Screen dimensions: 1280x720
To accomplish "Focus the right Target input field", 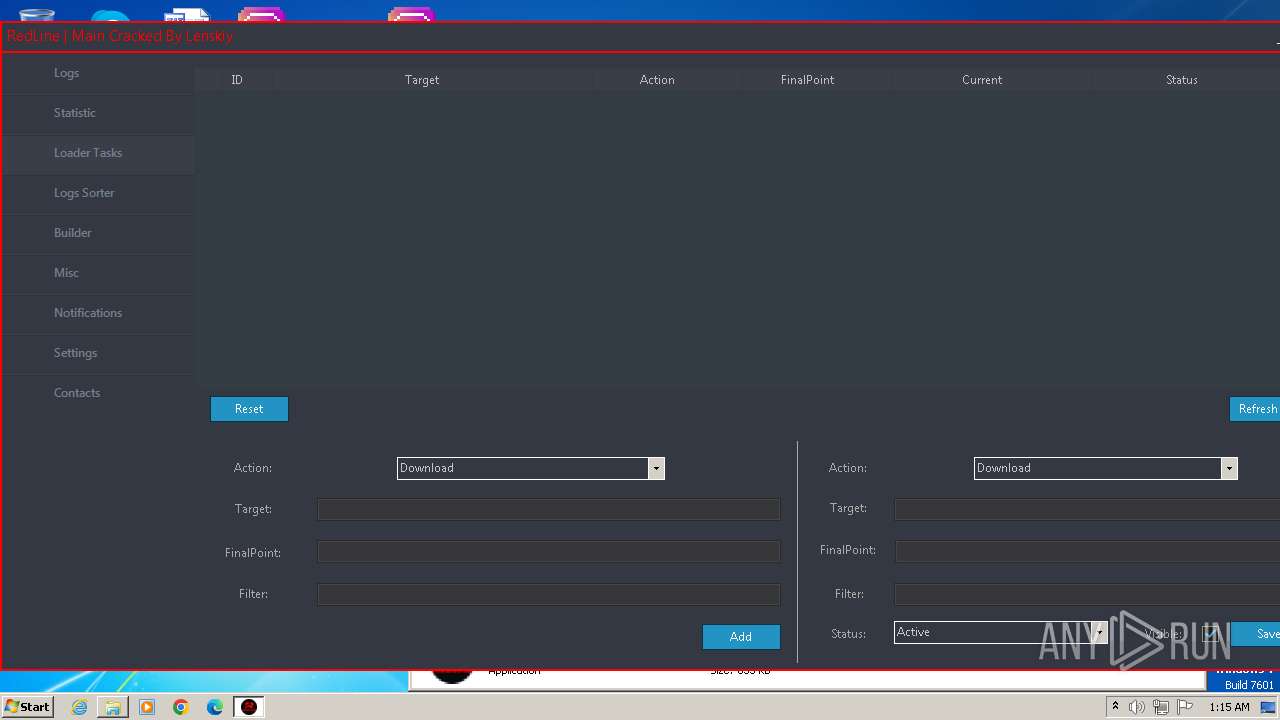I will click(1087, 509).
